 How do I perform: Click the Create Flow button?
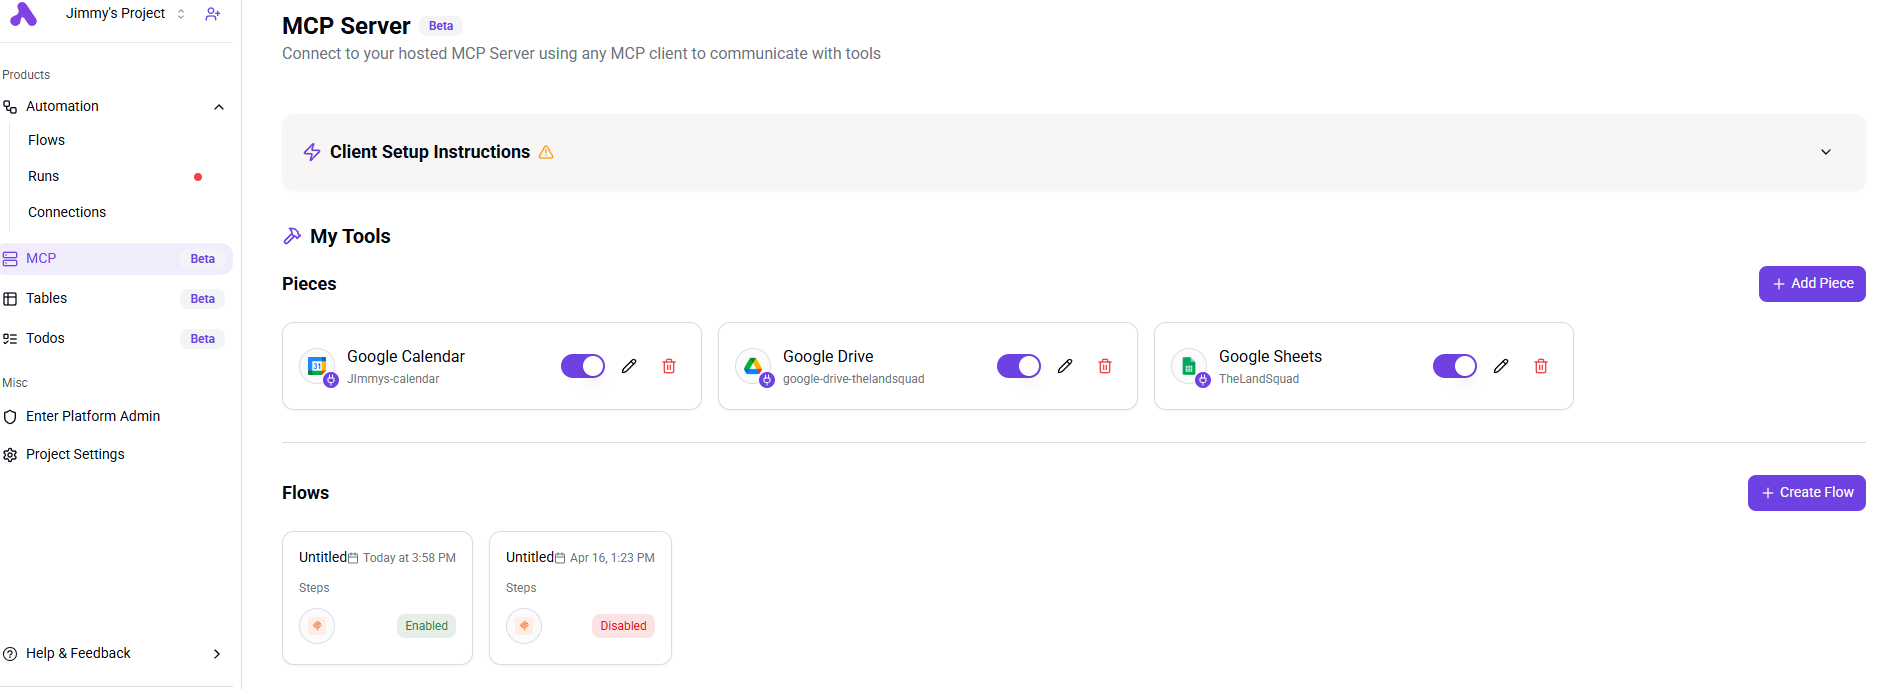(1807, 493)
